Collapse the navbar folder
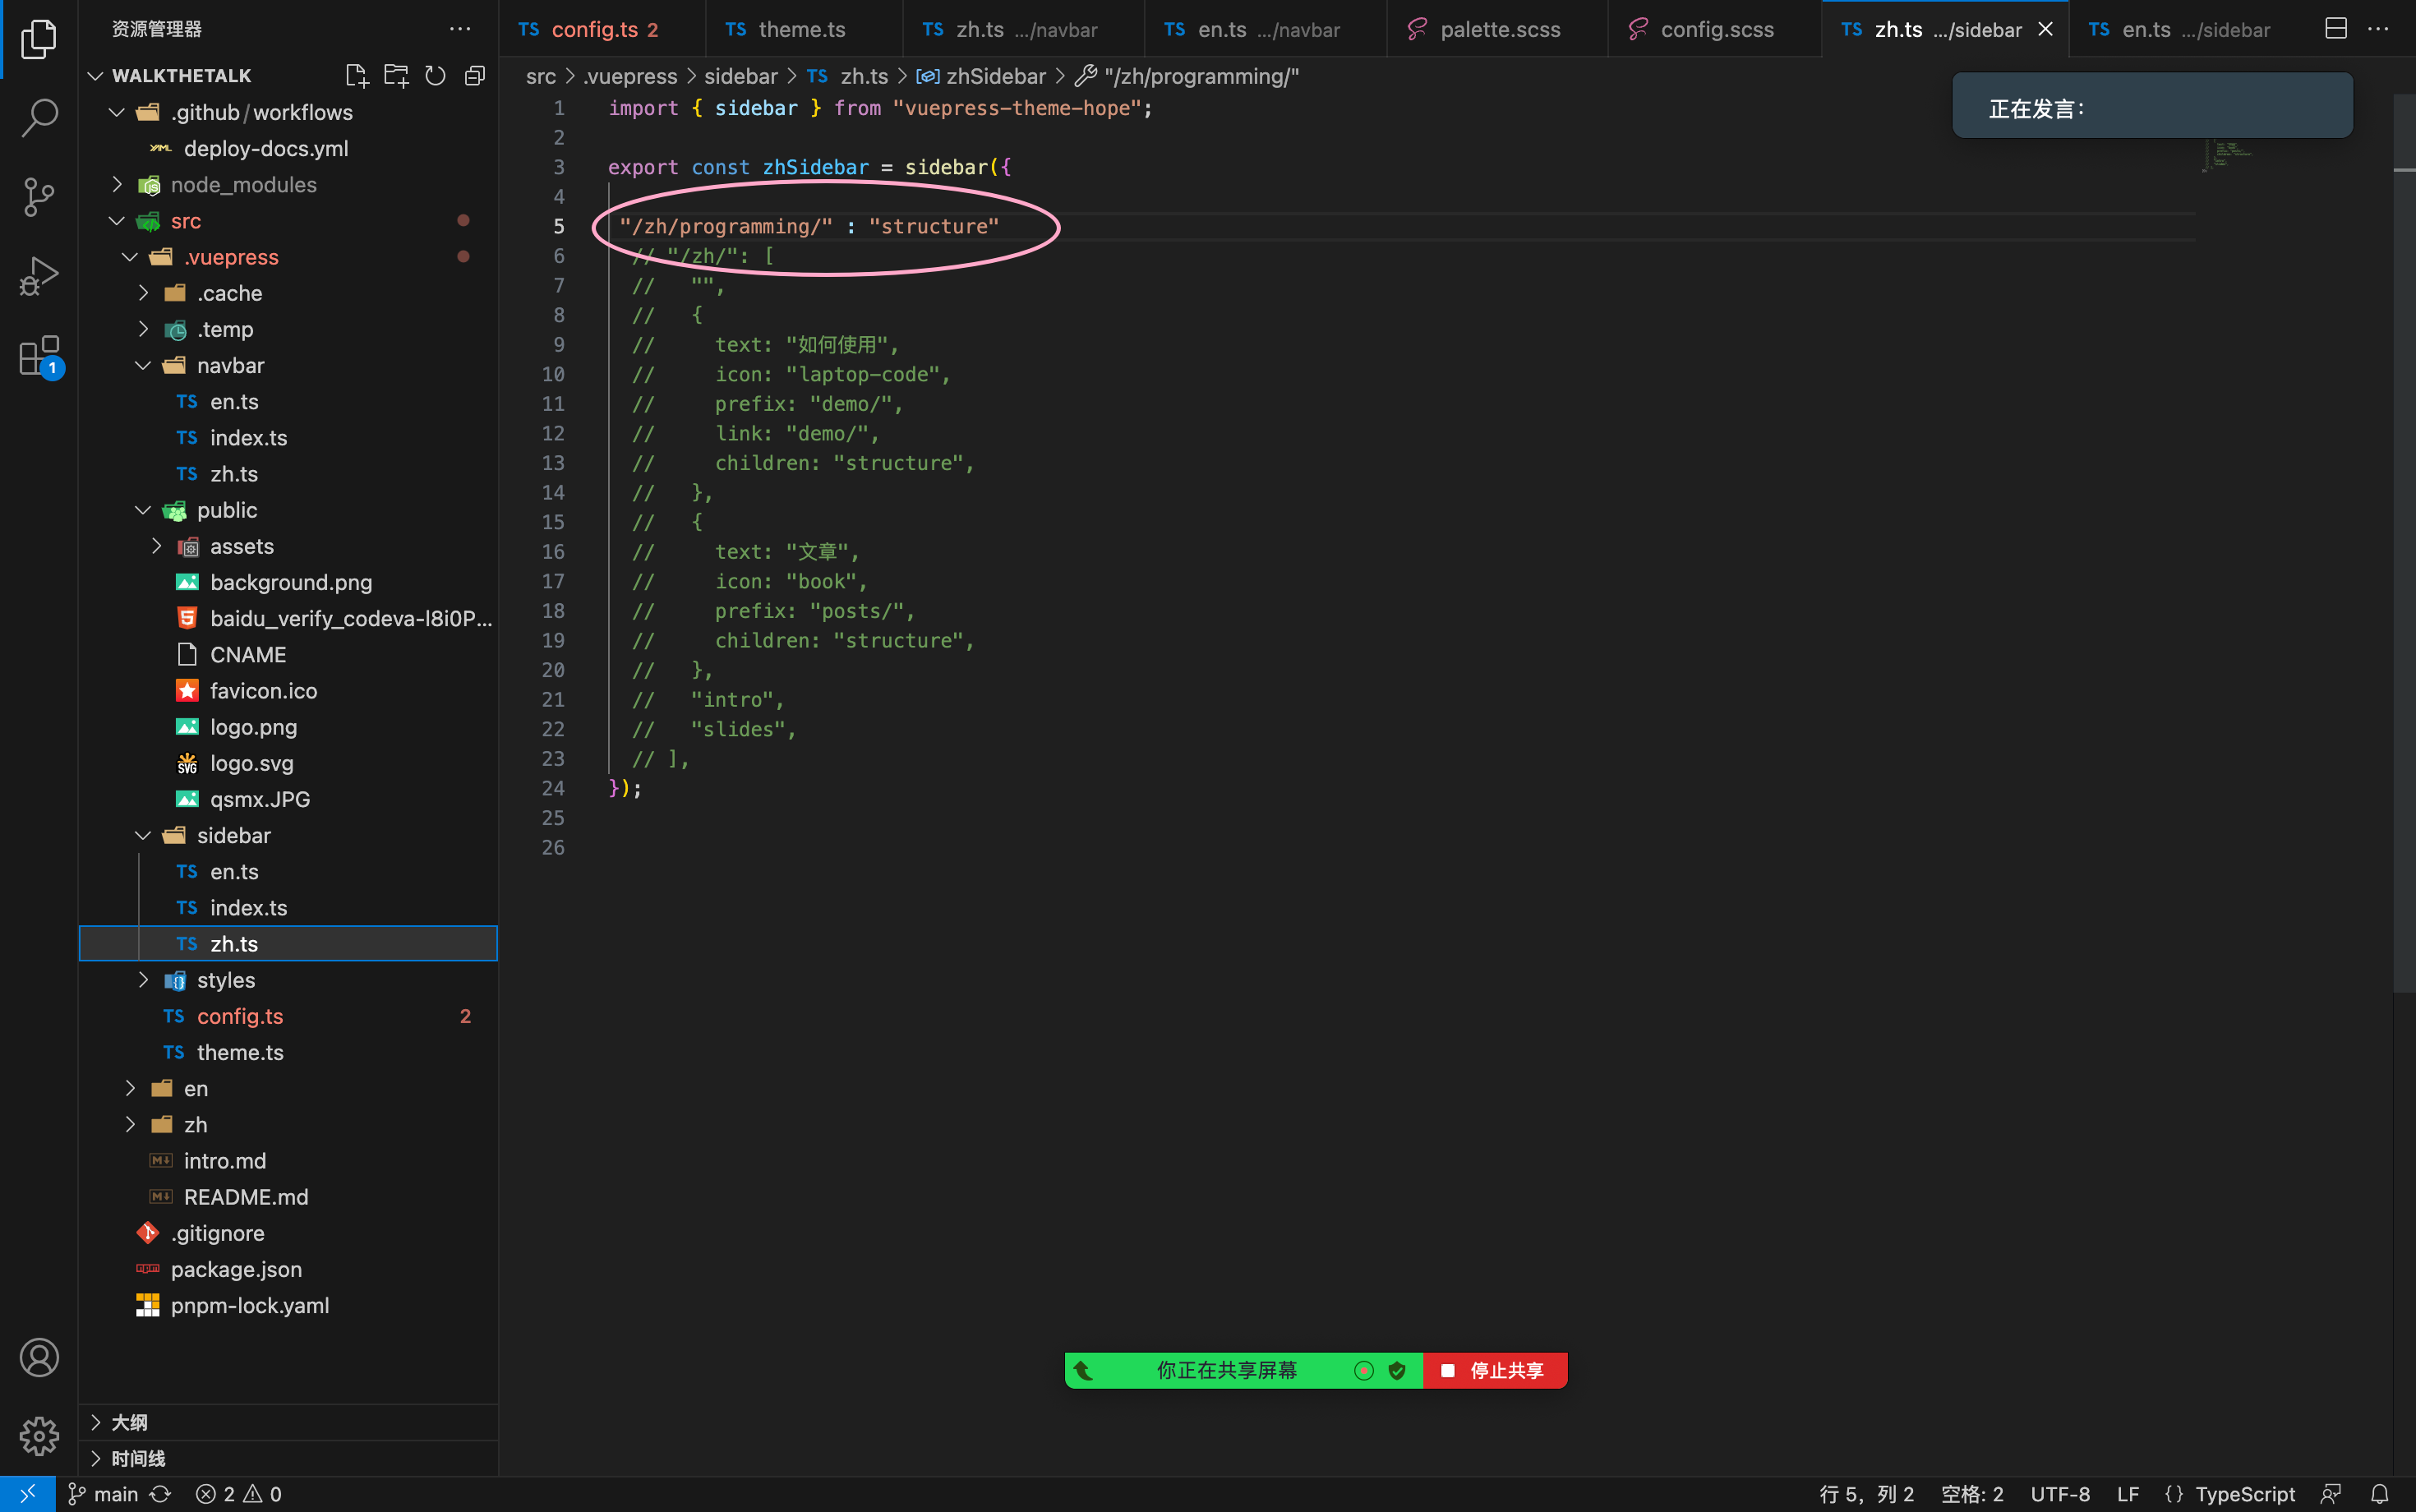The width and height of the screenshot is (2416, 1512). pos(143,365)
